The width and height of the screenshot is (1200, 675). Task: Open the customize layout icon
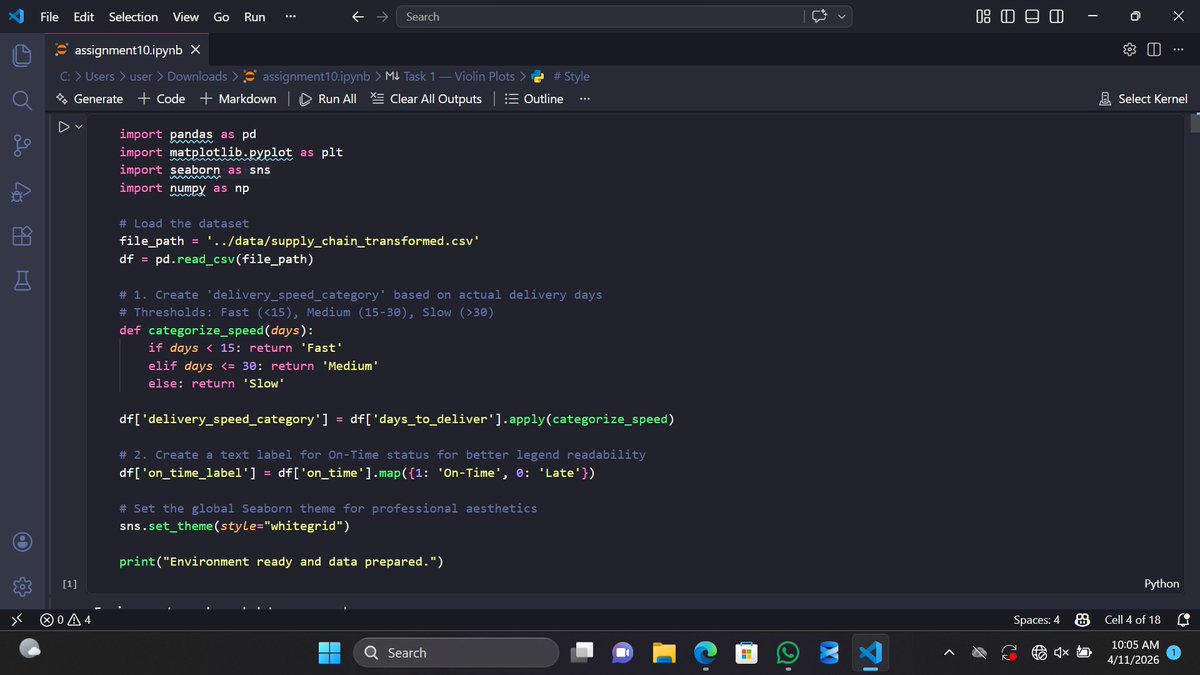[x=982, y=16]
